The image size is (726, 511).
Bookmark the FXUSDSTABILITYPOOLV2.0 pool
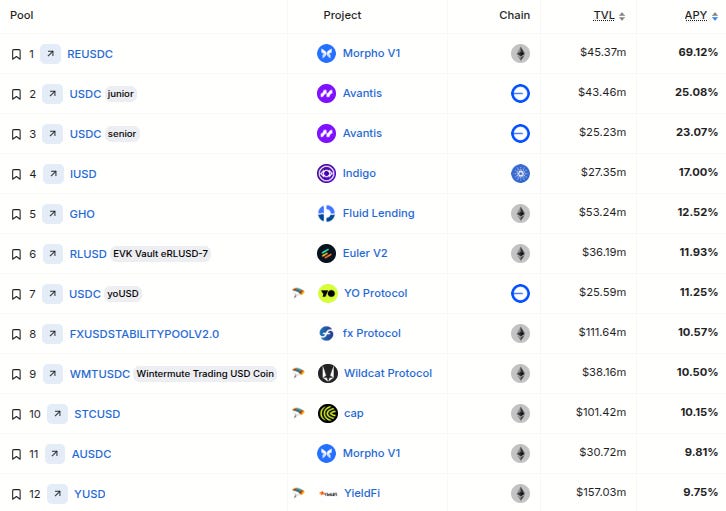coord(16,334)
